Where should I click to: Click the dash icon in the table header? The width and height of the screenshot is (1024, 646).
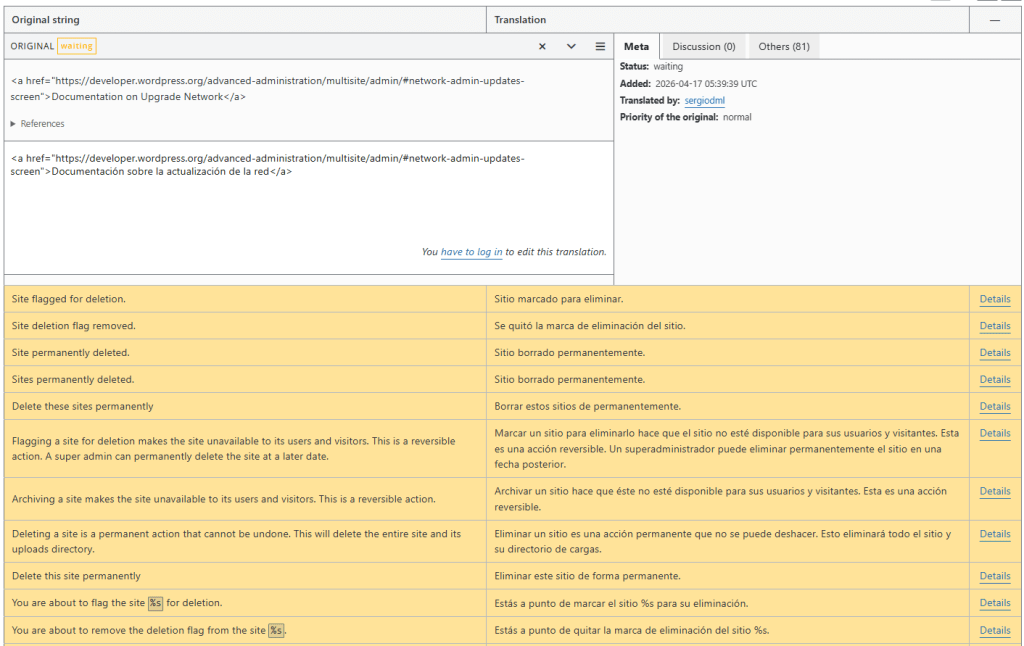pos(994,20)
